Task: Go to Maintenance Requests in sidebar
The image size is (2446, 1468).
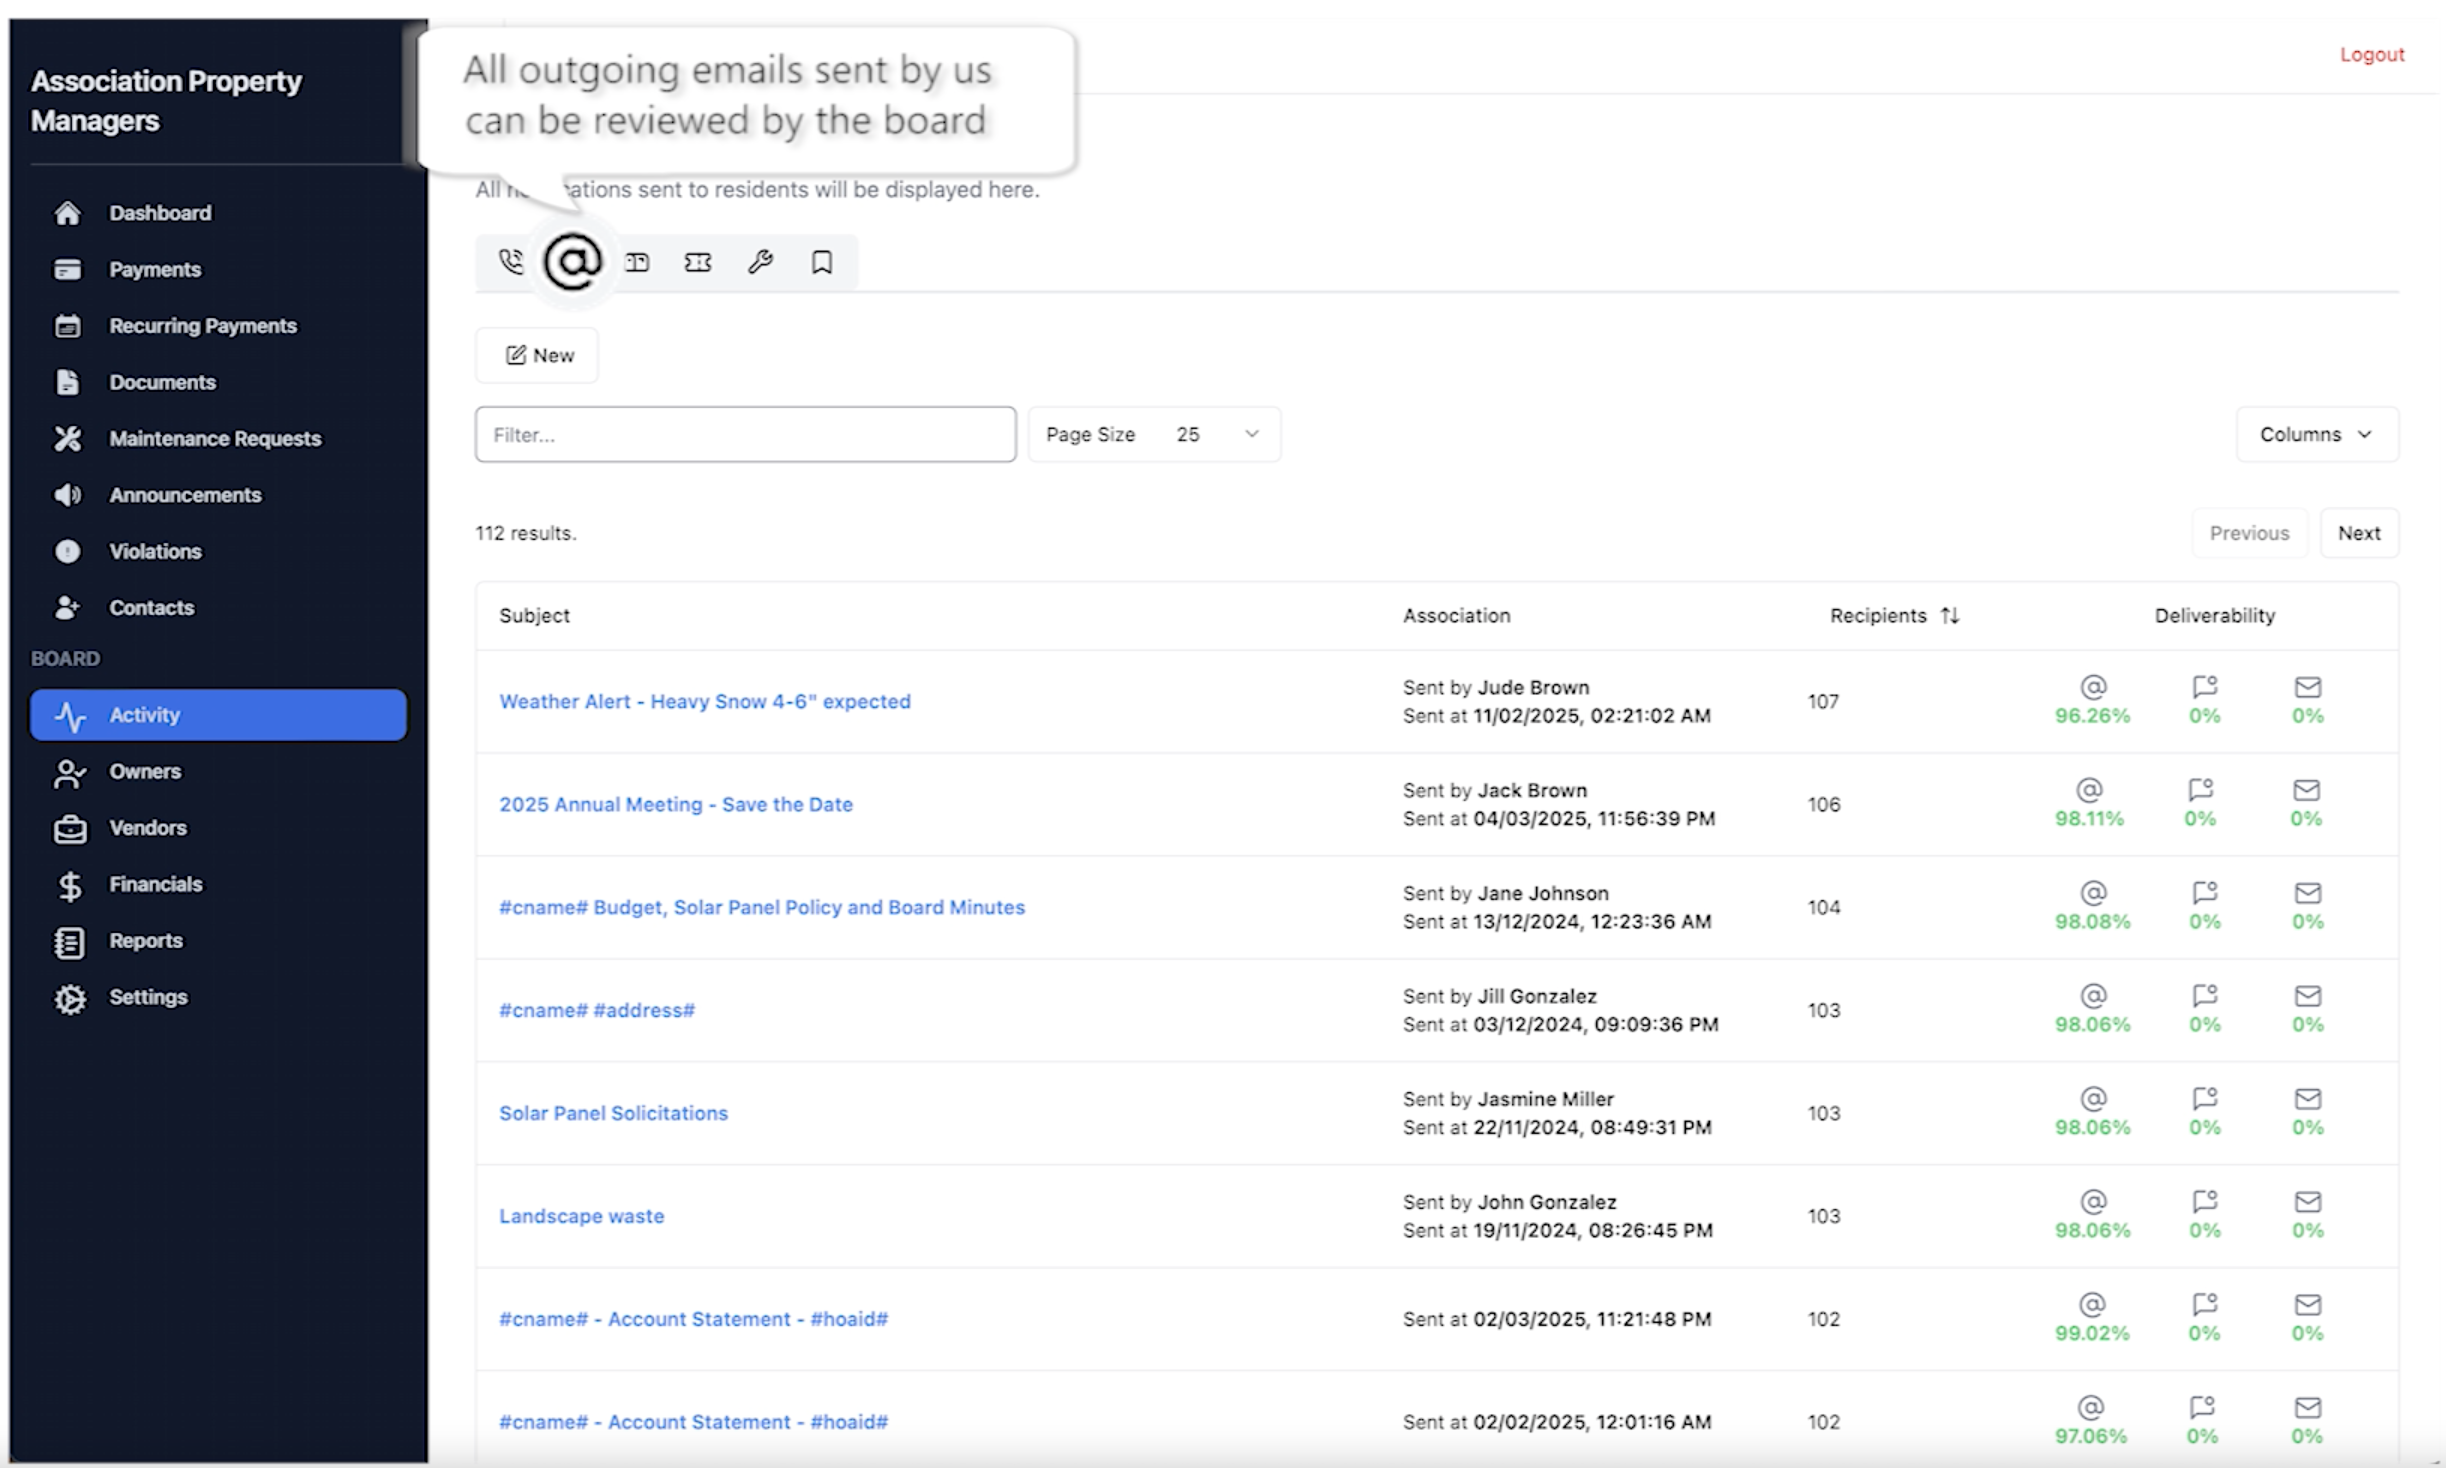Action: coord(214,438)
